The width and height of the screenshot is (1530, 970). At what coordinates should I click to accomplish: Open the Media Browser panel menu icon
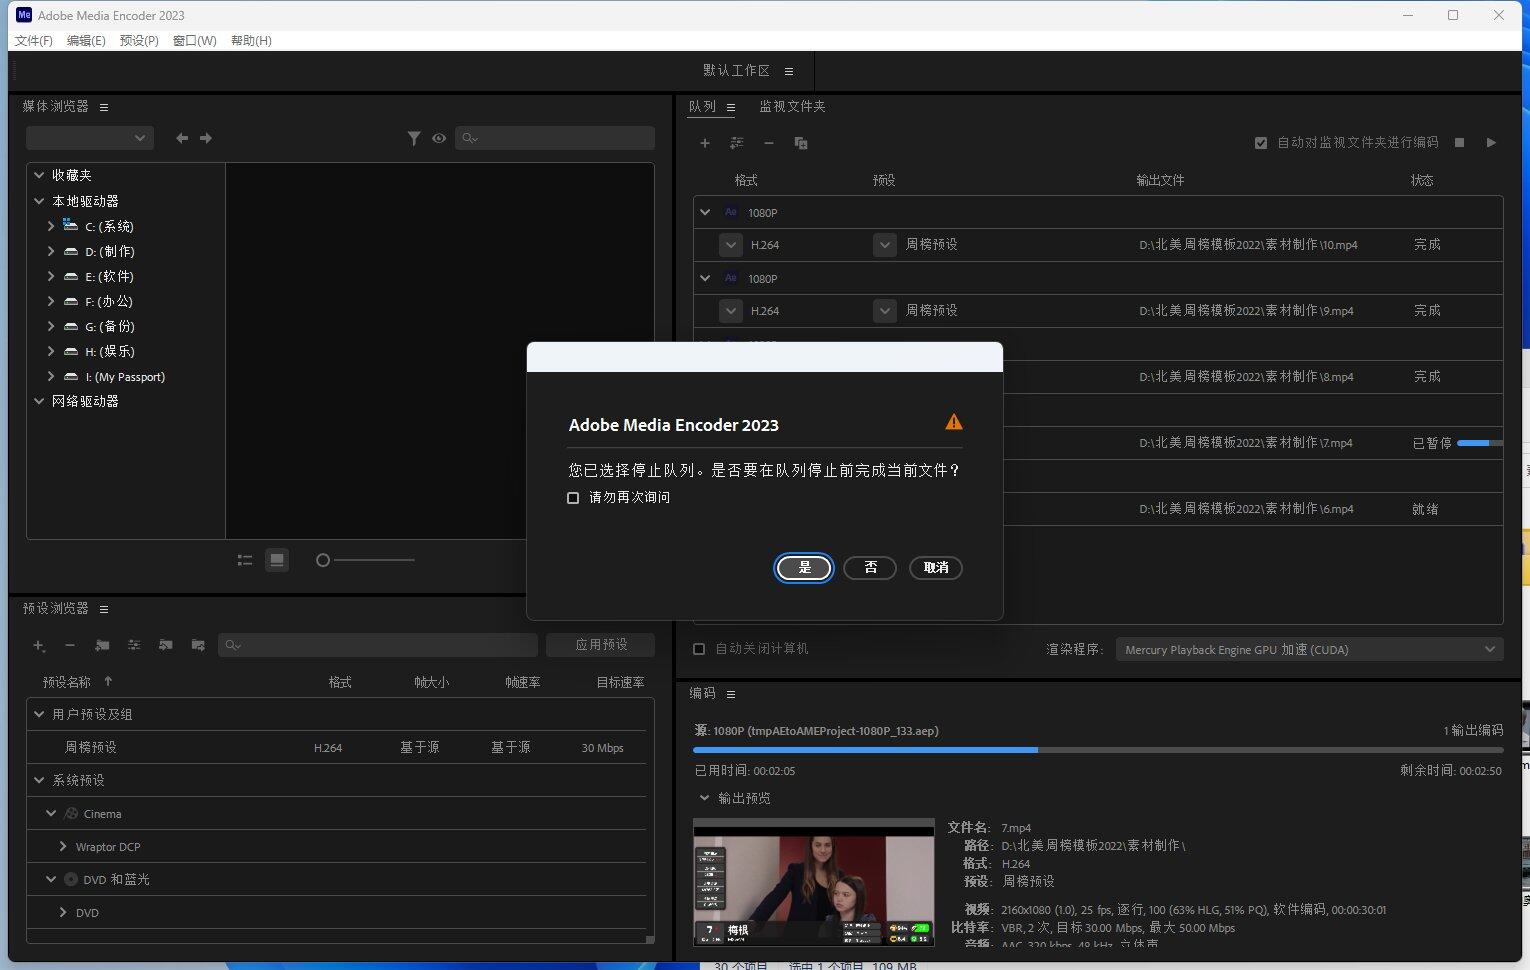click(x=104, y=107)
